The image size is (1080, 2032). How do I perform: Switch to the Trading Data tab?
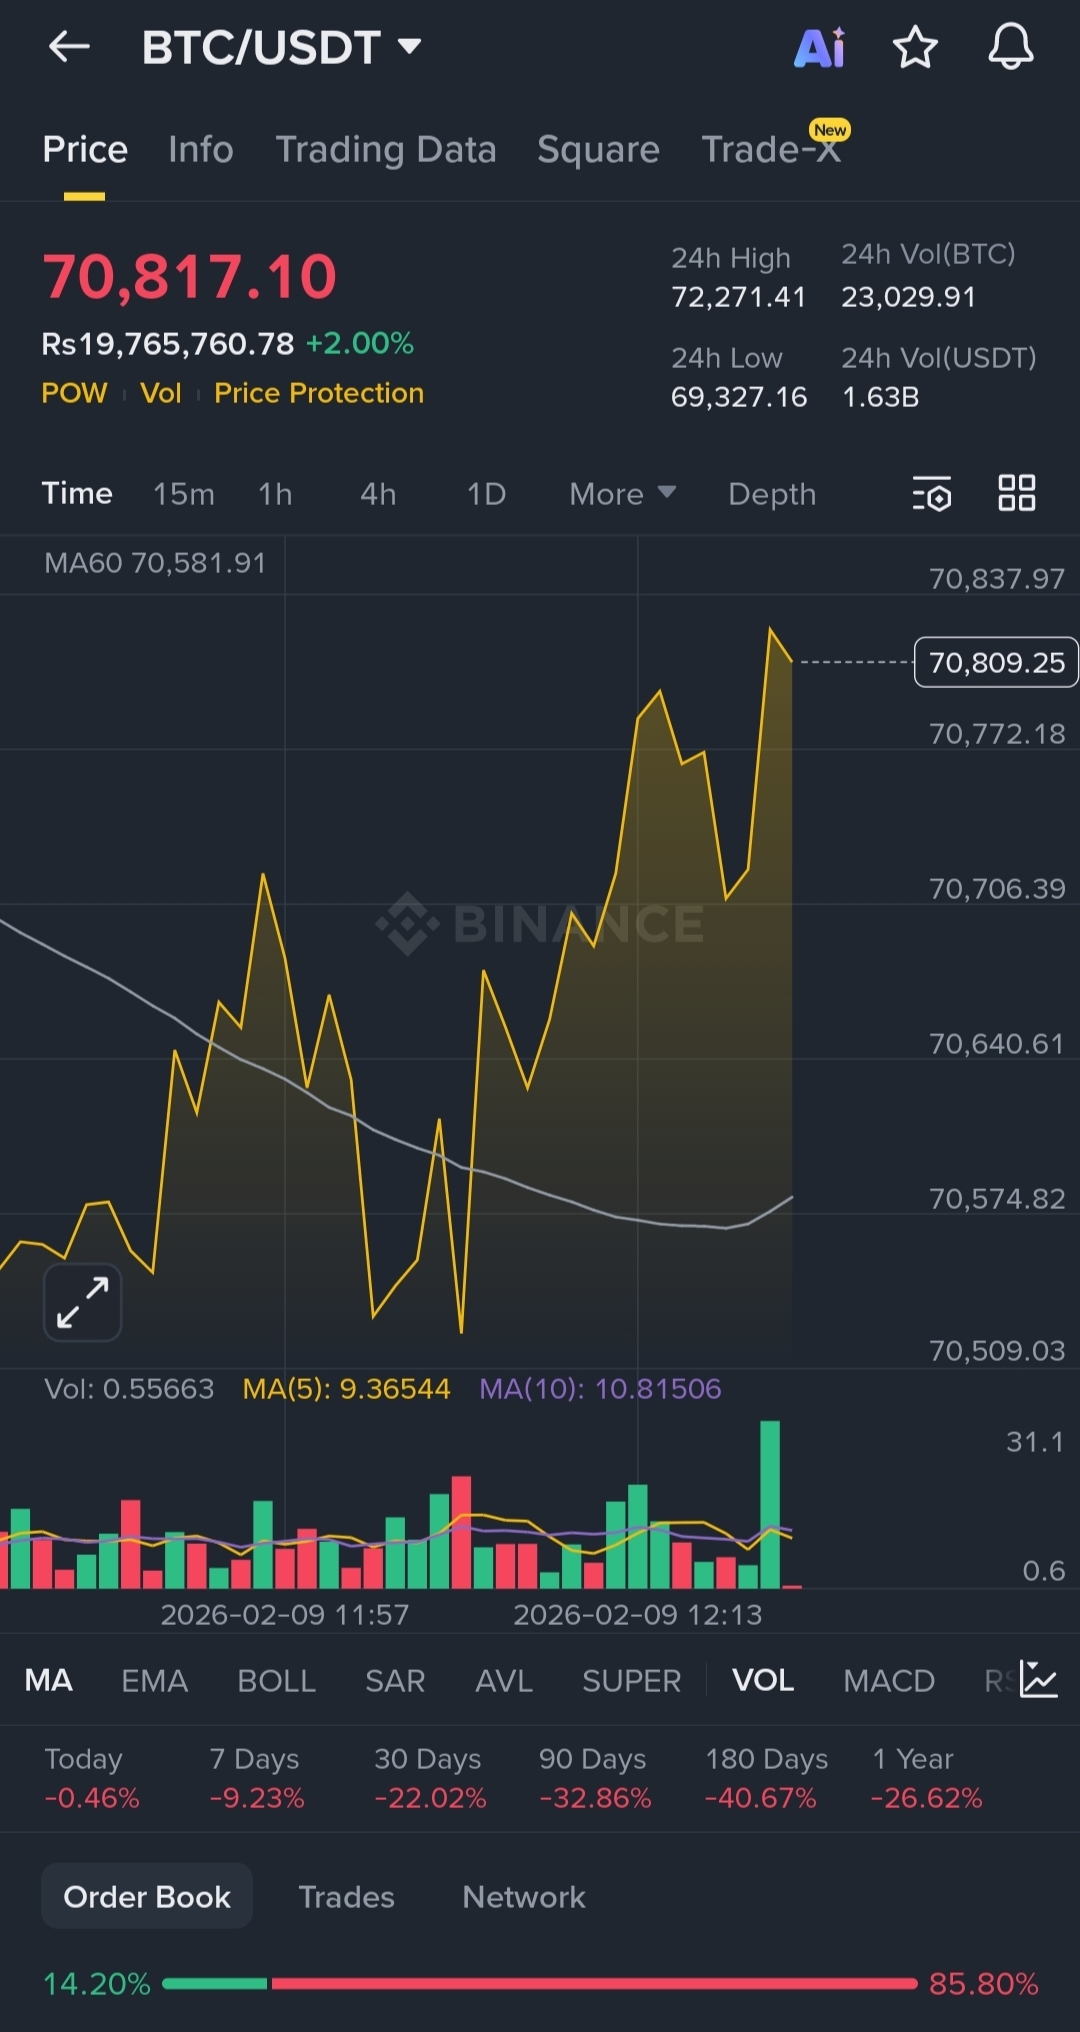(x=386, y=149)
